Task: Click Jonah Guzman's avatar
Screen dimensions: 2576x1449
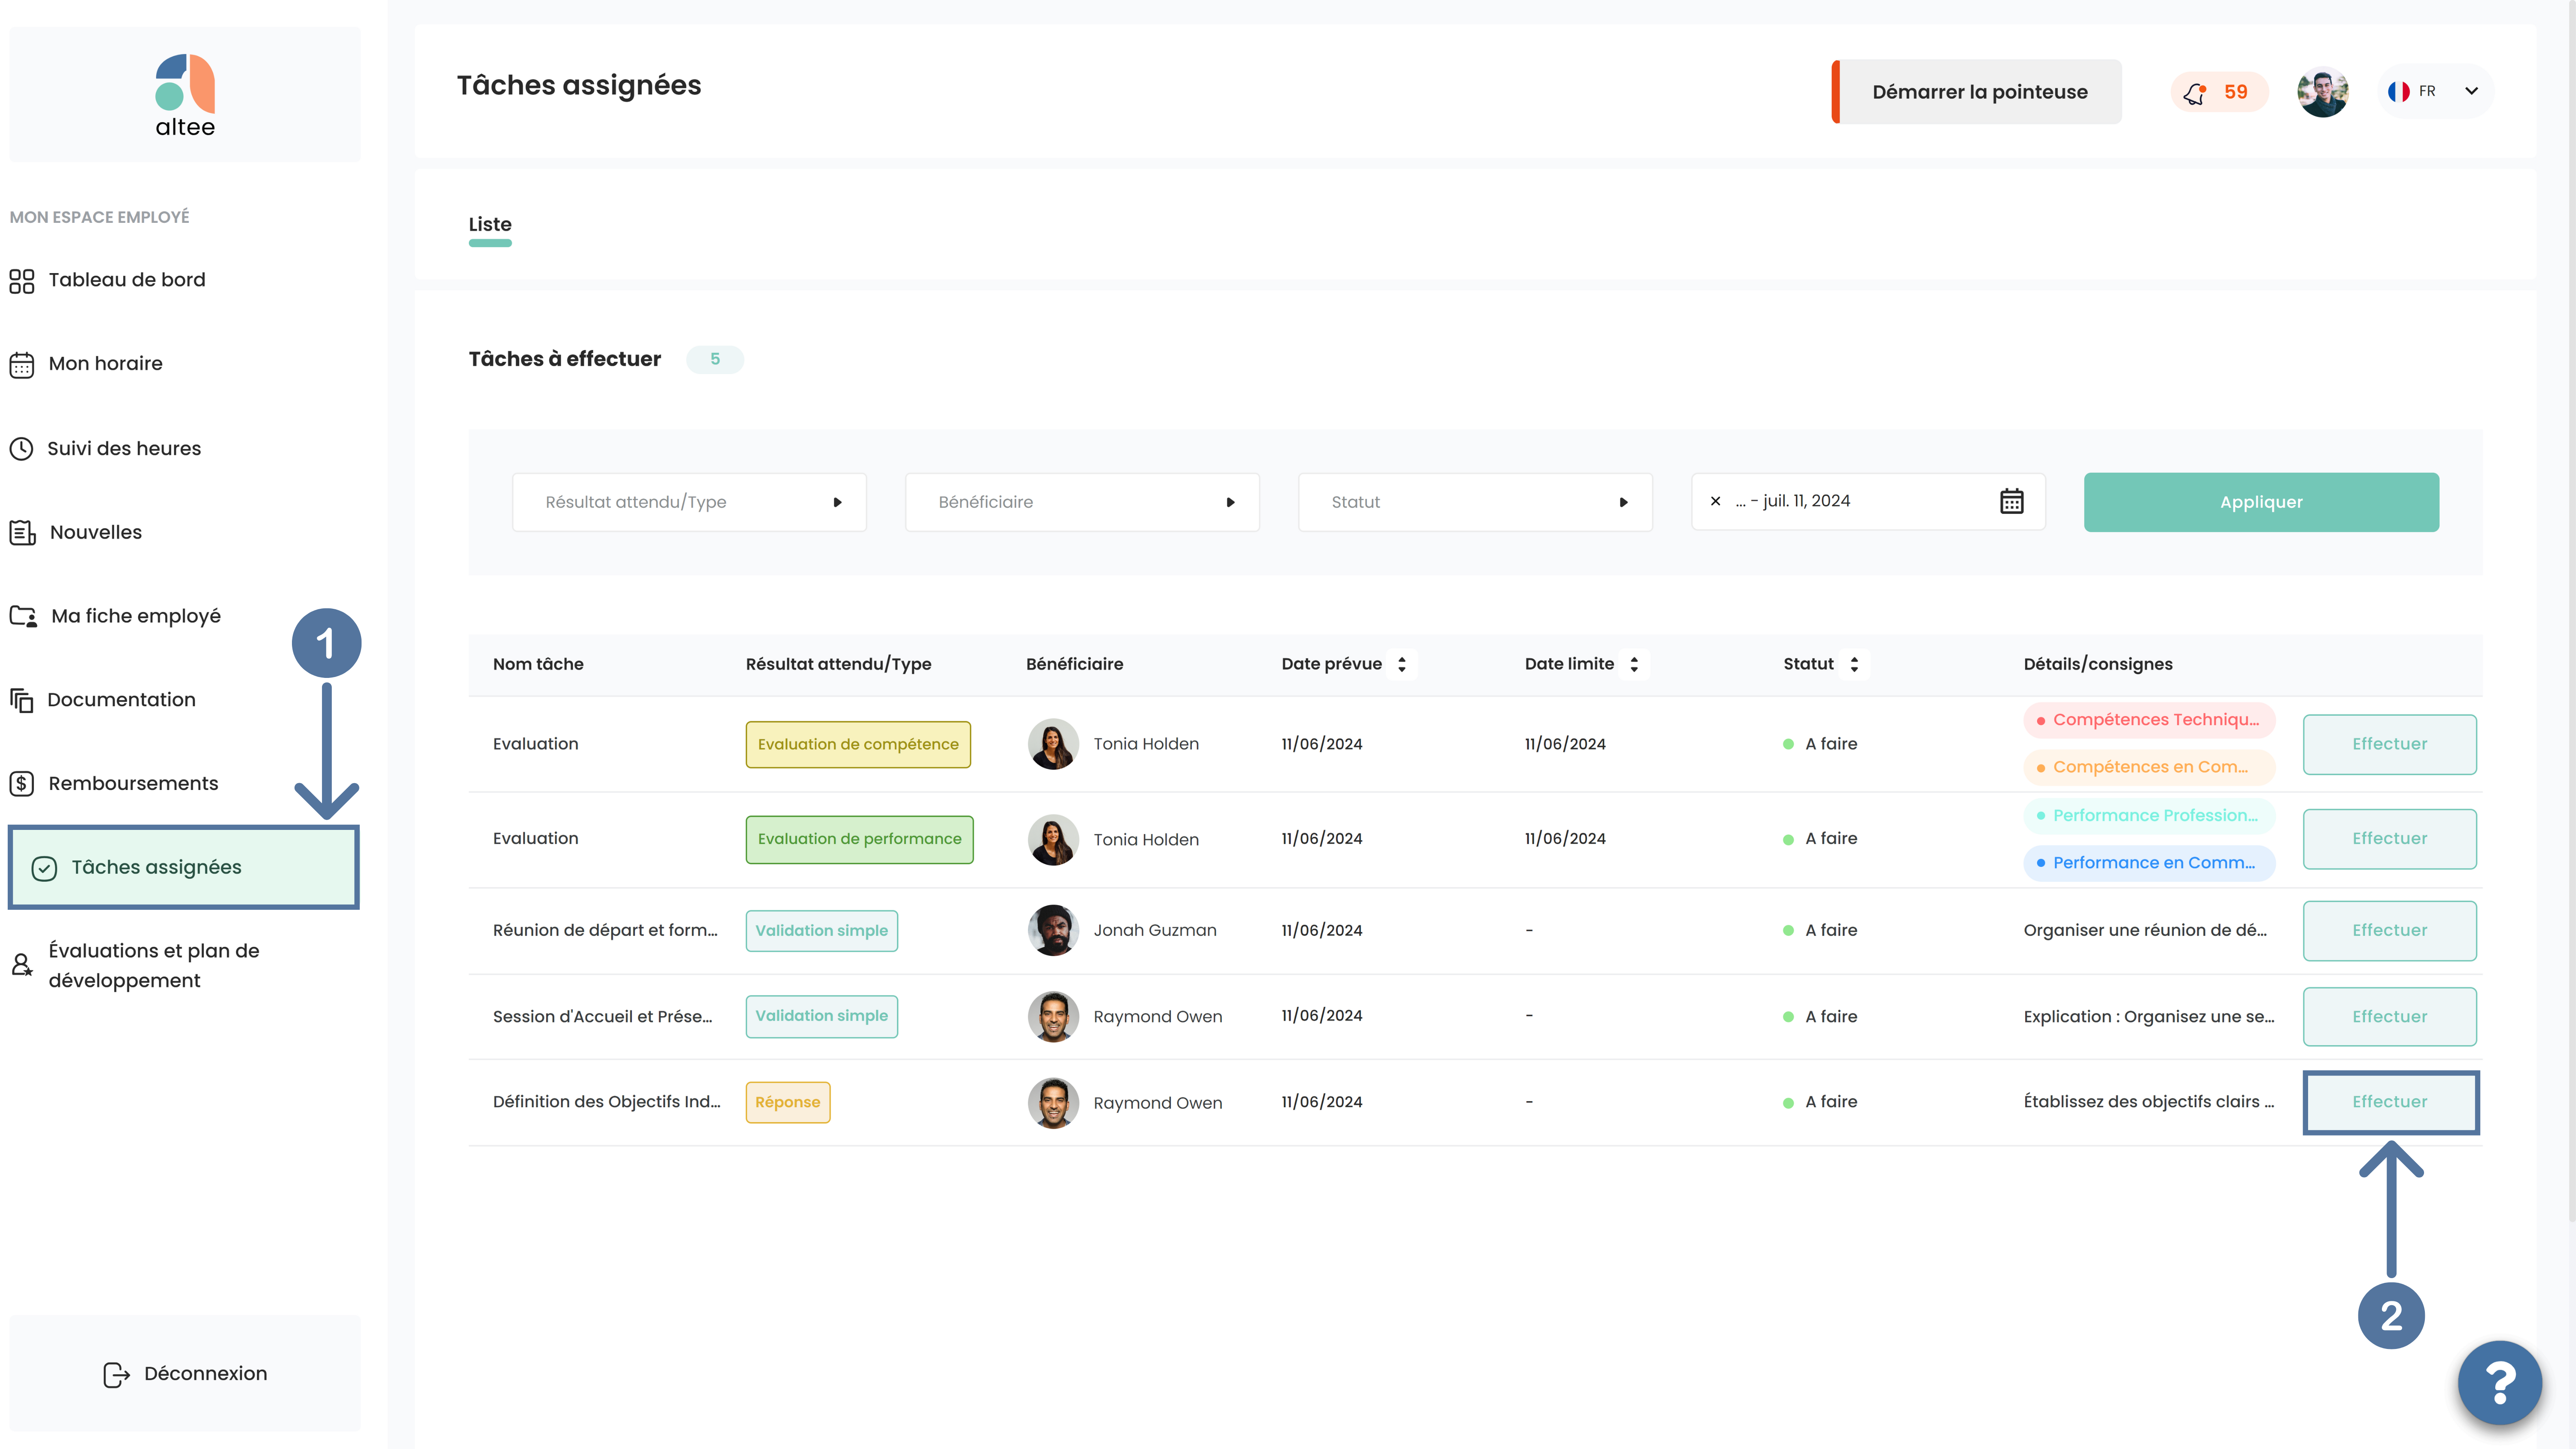Action: tap(1053, 931)
